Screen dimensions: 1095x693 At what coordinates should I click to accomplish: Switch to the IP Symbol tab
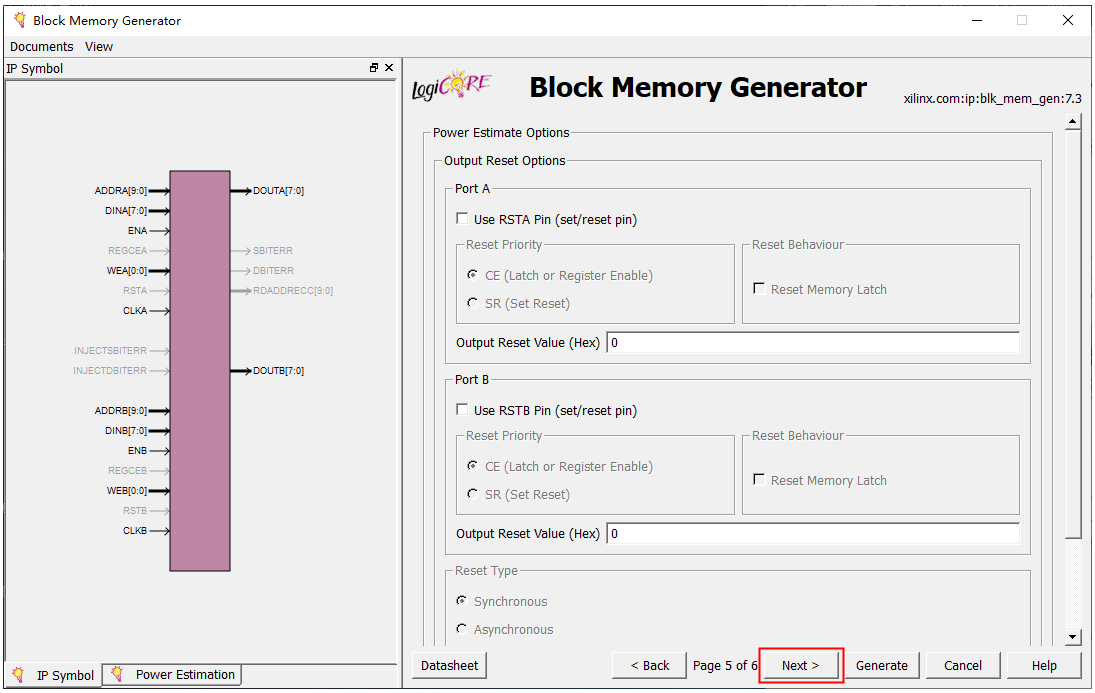54,675
